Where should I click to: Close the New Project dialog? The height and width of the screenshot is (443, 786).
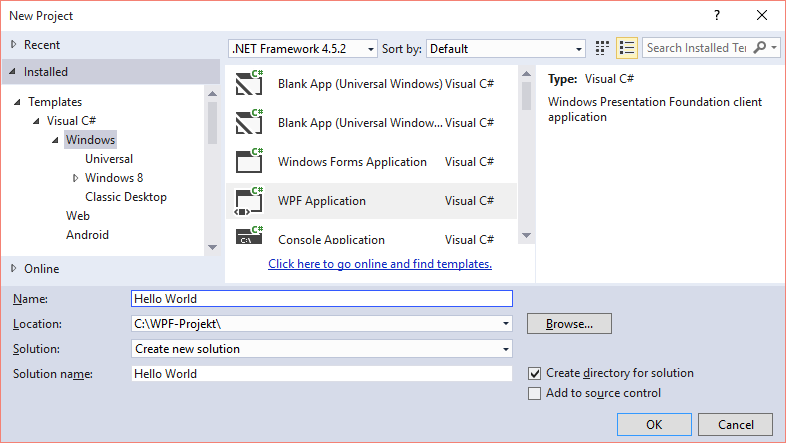(762, 16)
